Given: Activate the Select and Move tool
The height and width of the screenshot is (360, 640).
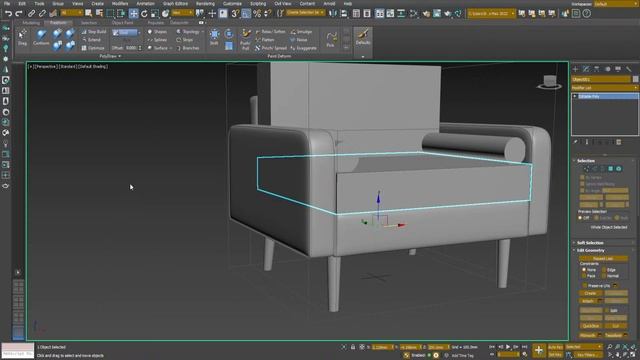Looking at the screenshot, I should coord(133,13).
